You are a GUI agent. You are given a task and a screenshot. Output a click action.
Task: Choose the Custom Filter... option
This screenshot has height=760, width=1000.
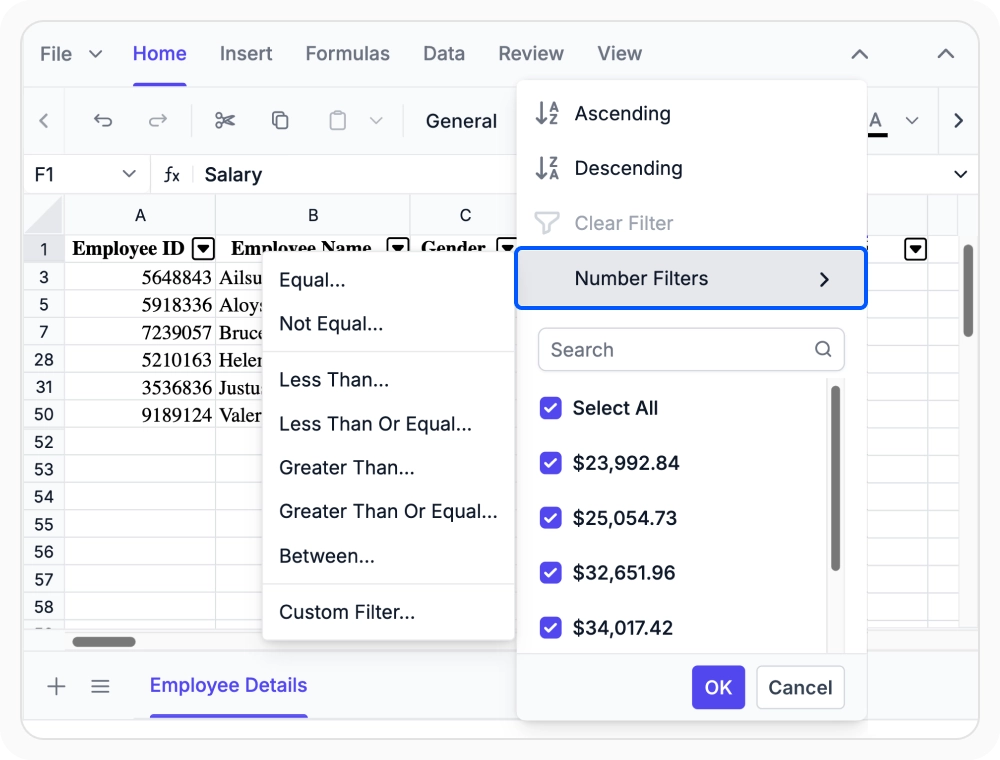(x=388, y=612)
